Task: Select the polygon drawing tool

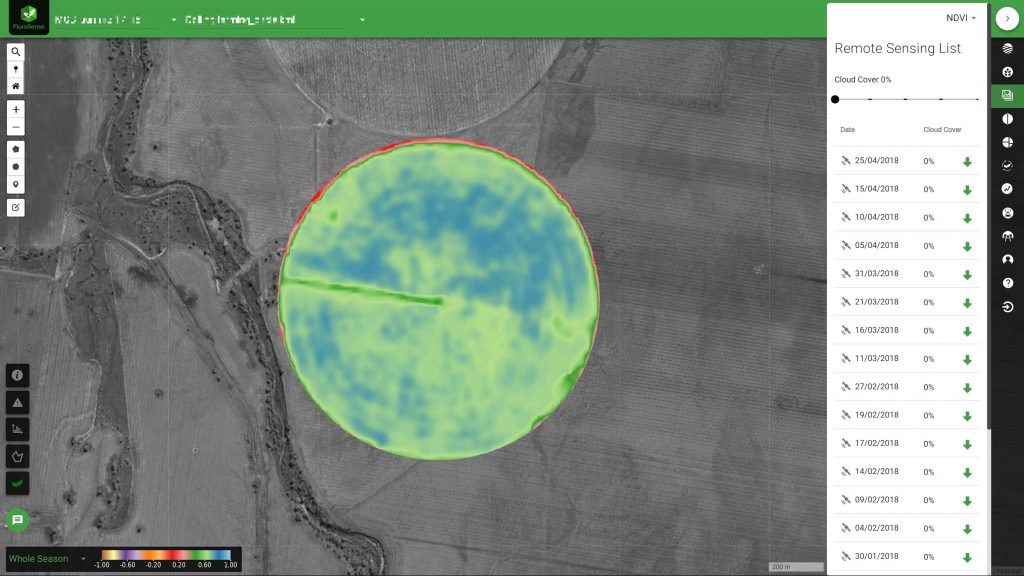Action: (16, 149)
